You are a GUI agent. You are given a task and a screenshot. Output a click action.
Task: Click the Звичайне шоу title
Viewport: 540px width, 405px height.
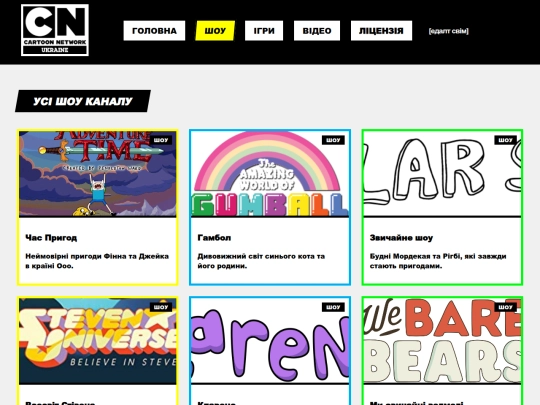tap(401, 238)
